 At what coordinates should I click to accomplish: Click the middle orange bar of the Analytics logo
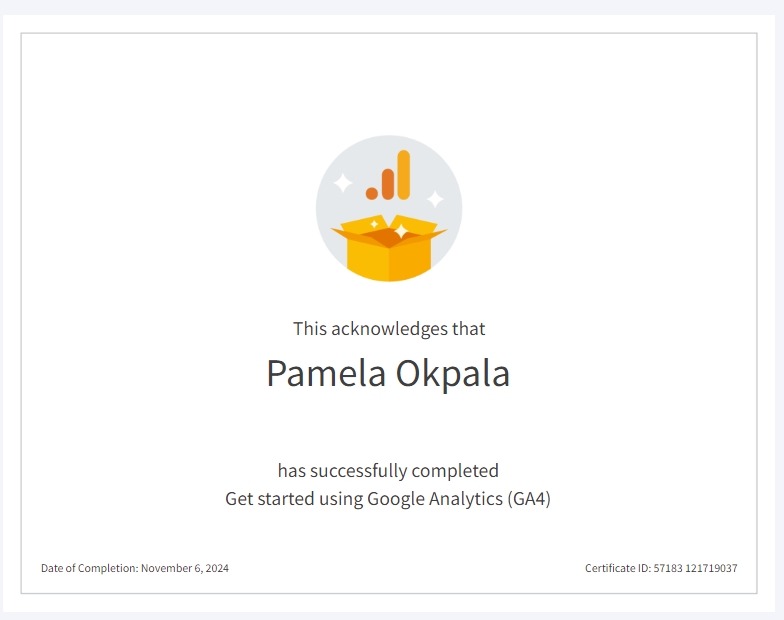pos(388,184)
